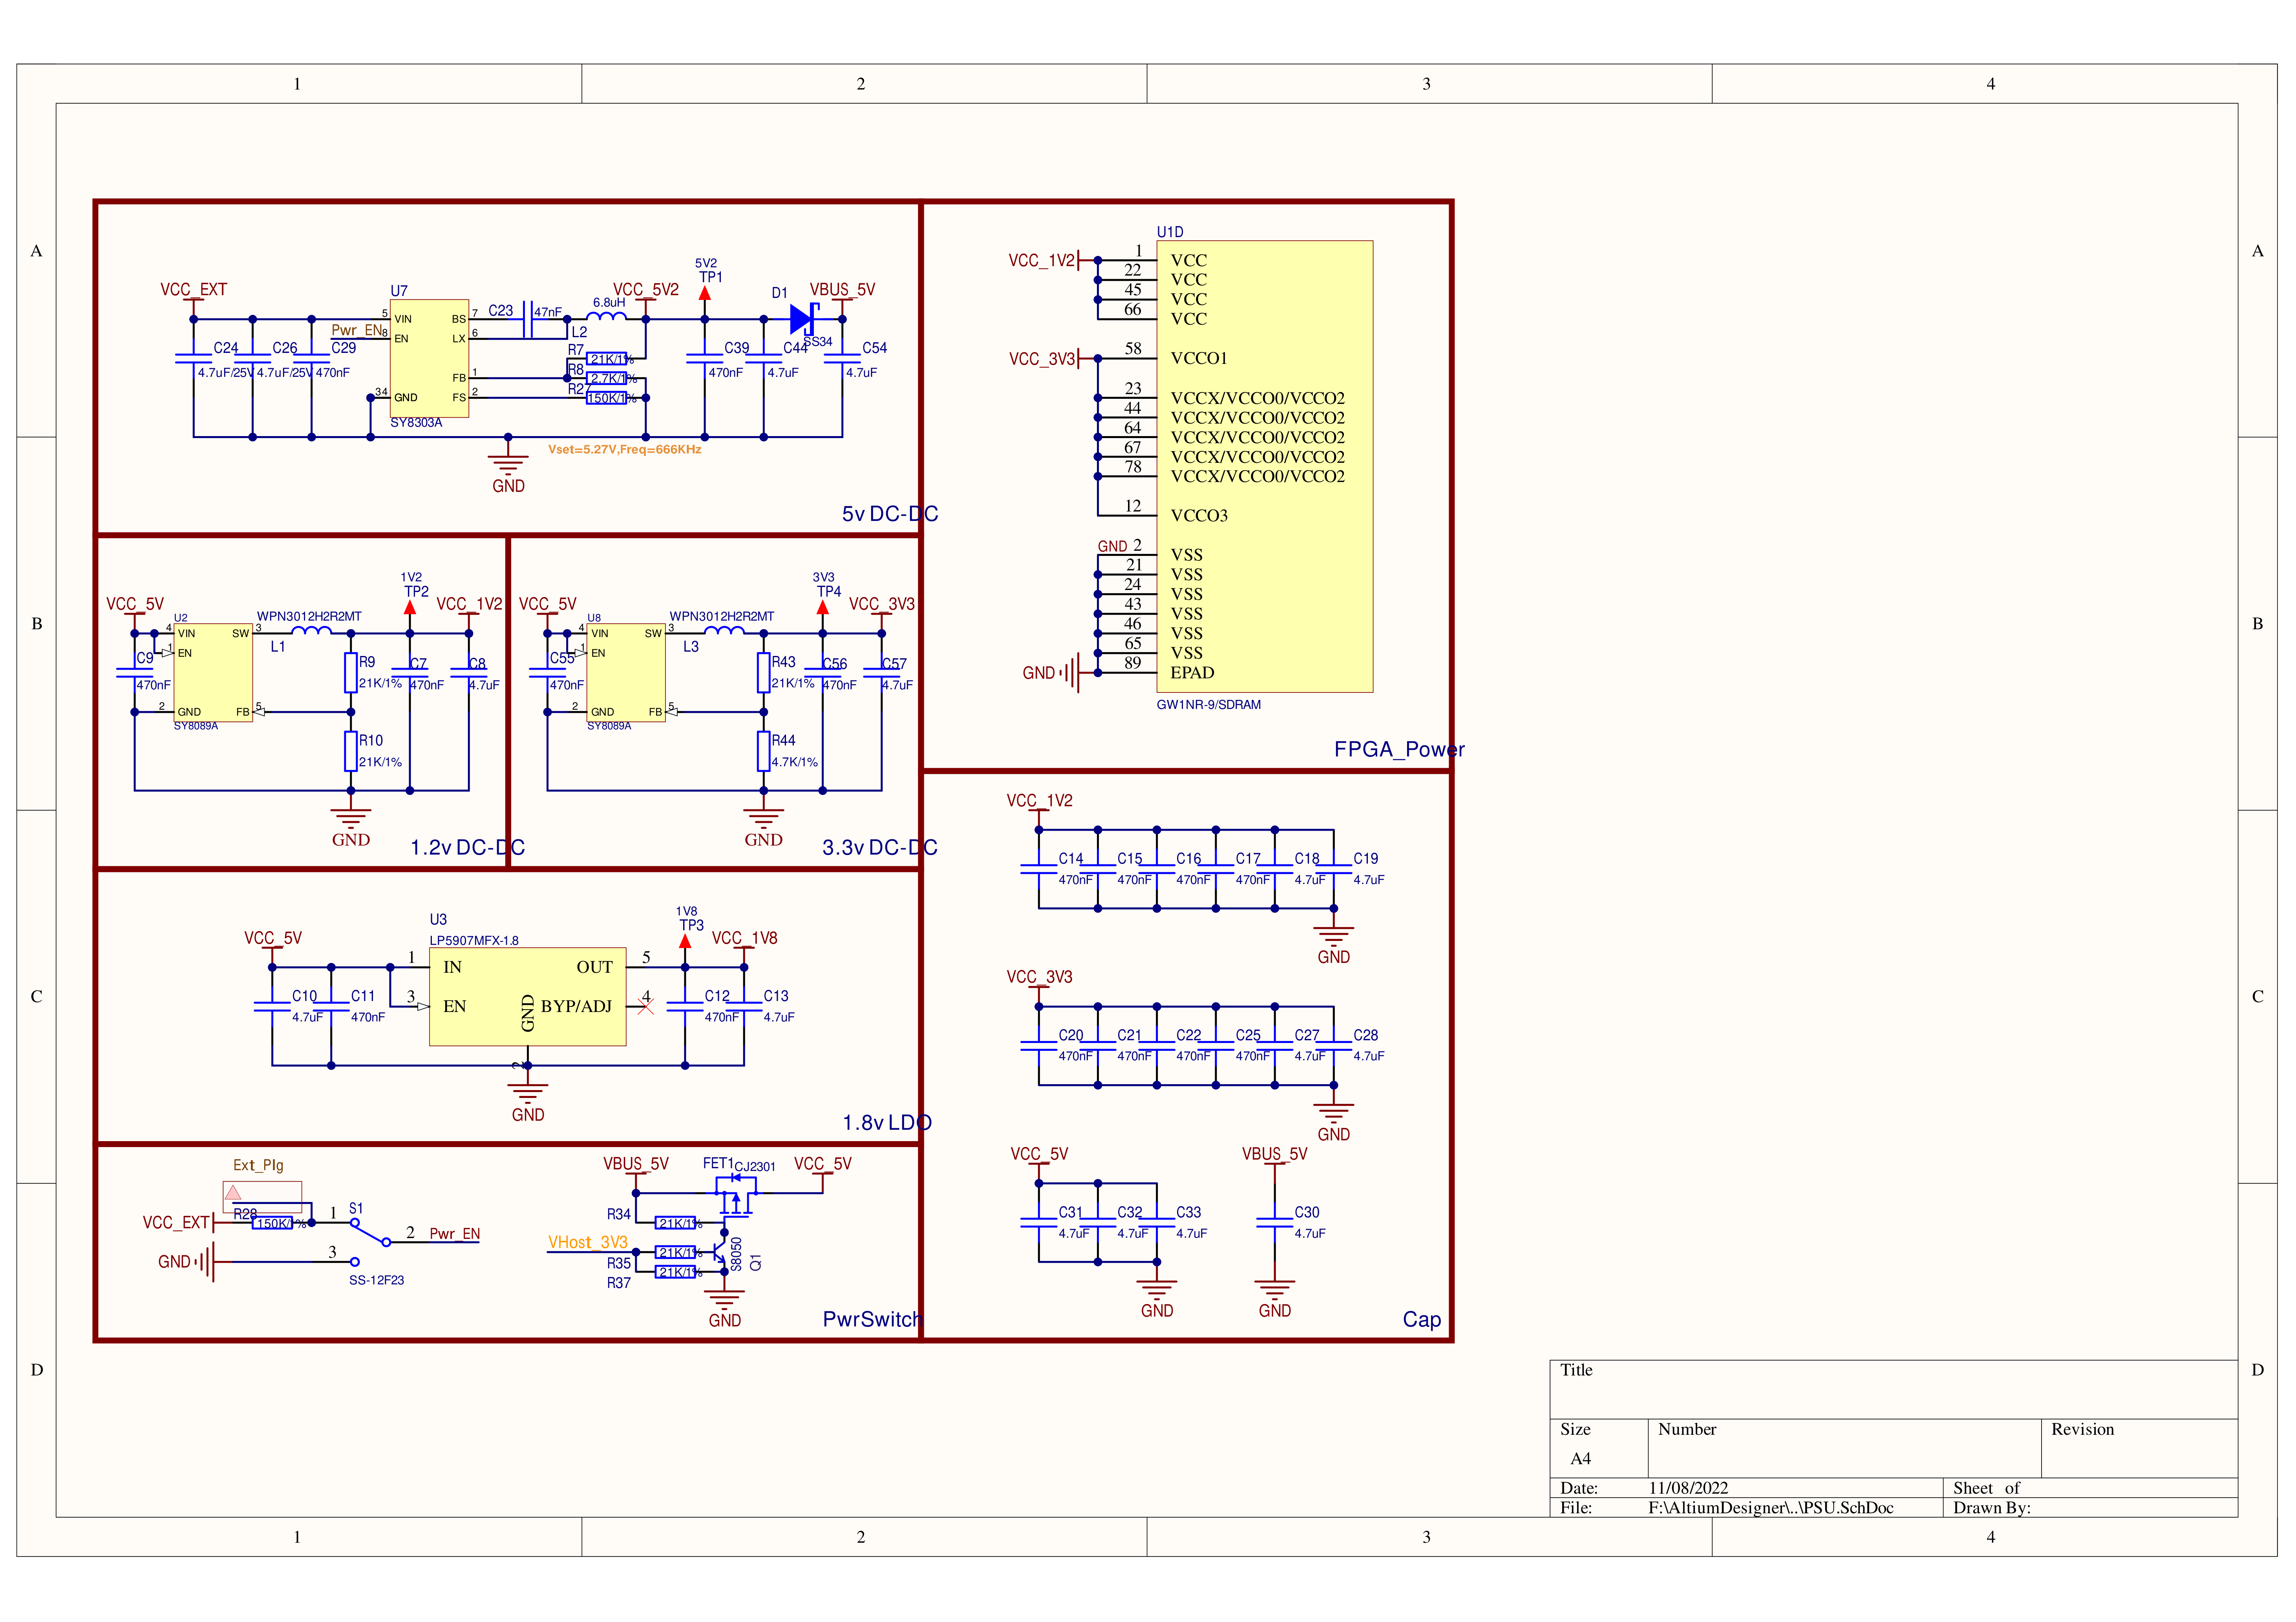Screen dimensions: 2296x1622
Task: Click the 'EPAD' pin 89 label
Action: (1192, 673)
